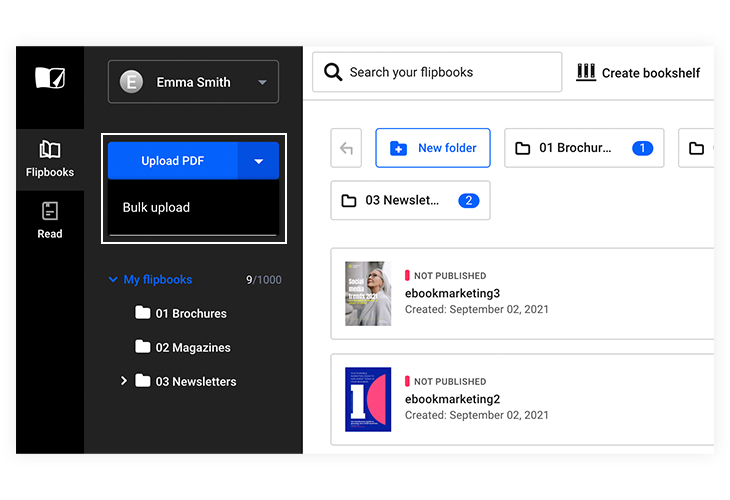This screenshot has width=730, height=500.
Task: Click the Created date under ebookmarketing2
Action: coord(477,415)
